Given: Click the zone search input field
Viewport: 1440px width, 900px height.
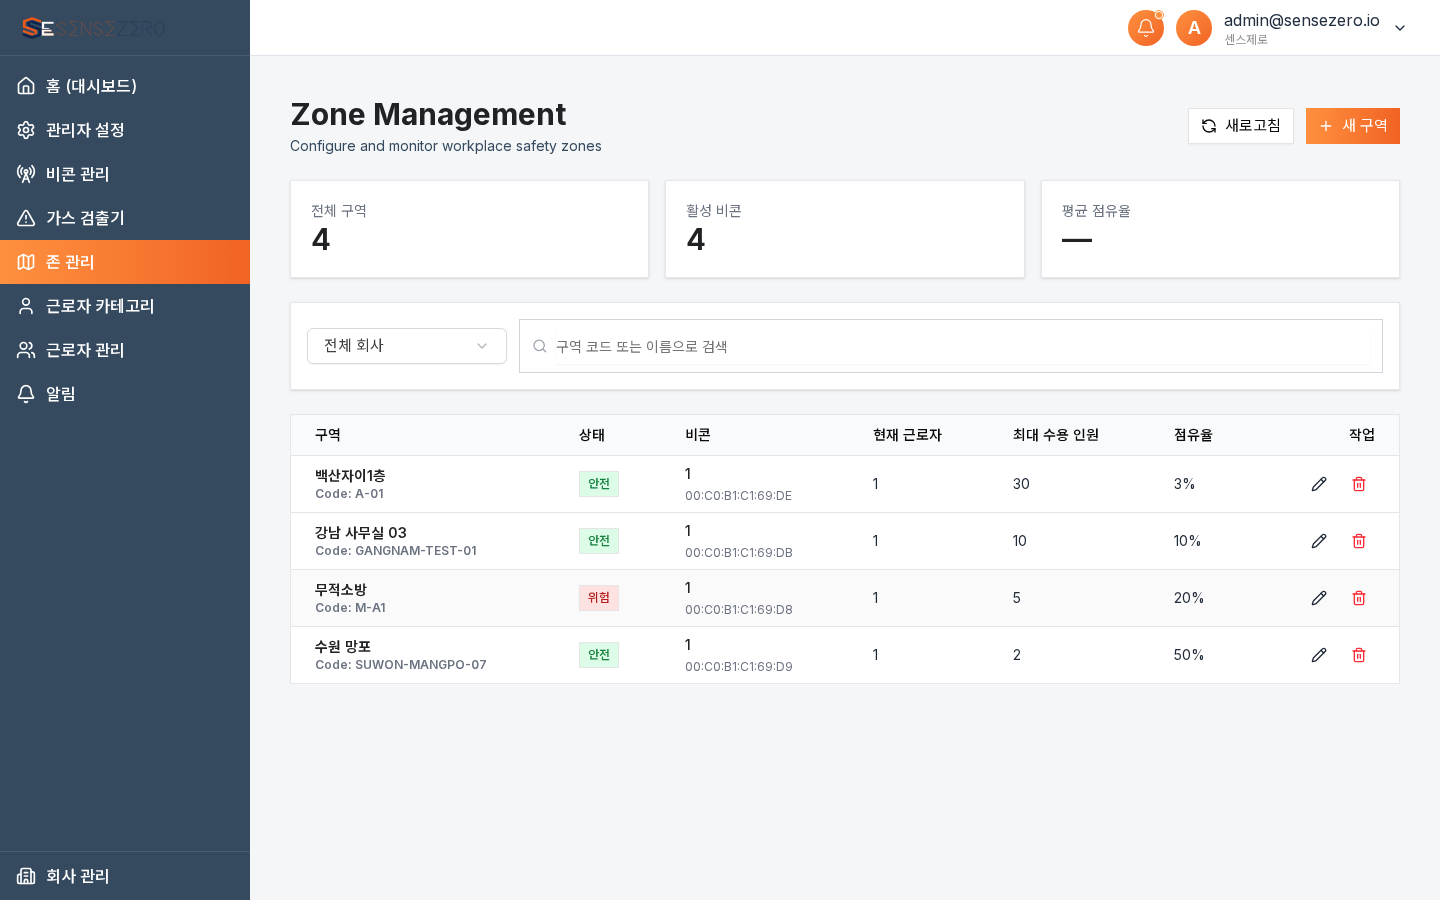Looking at the screenshot, I should click(951, 346).
